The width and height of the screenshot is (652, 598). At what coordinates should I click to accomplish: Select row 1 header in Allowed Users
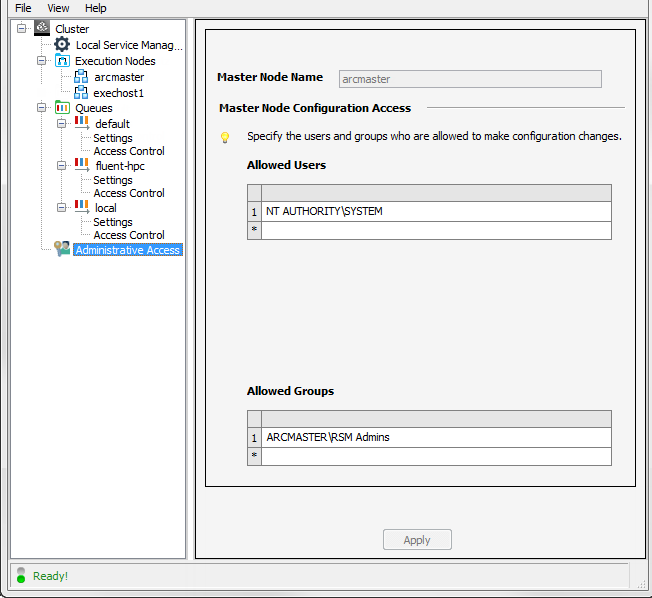click(254, 212)
